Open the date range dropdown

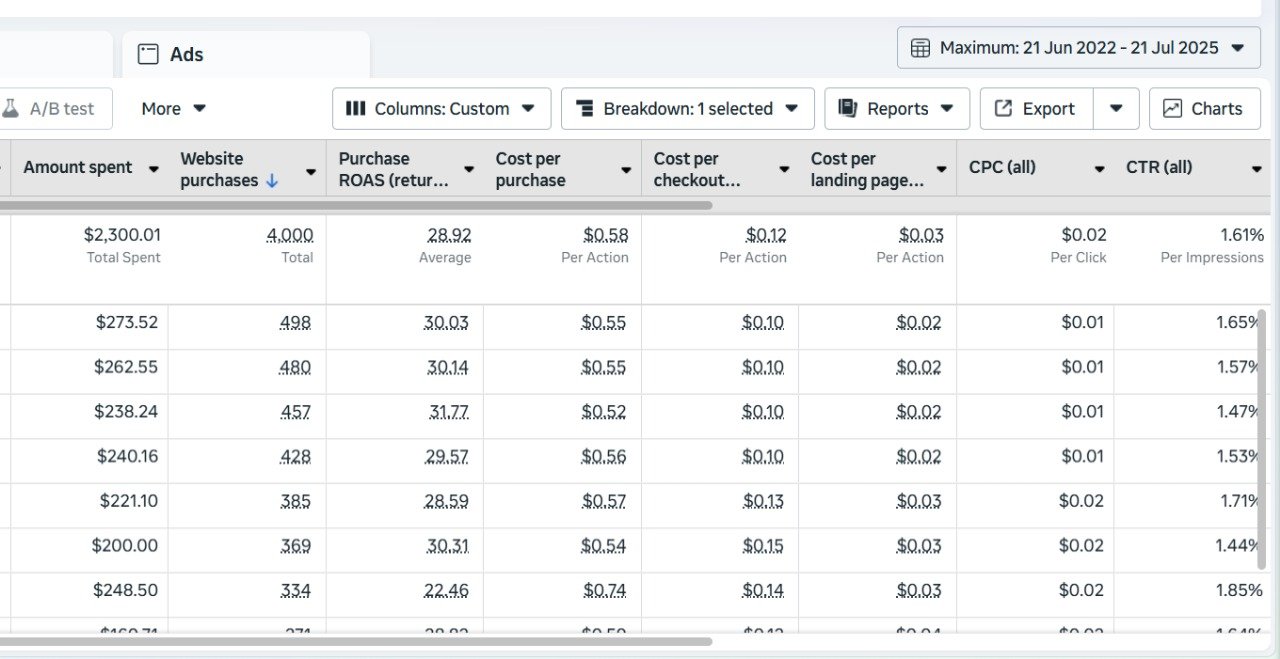click(1238, 48)
